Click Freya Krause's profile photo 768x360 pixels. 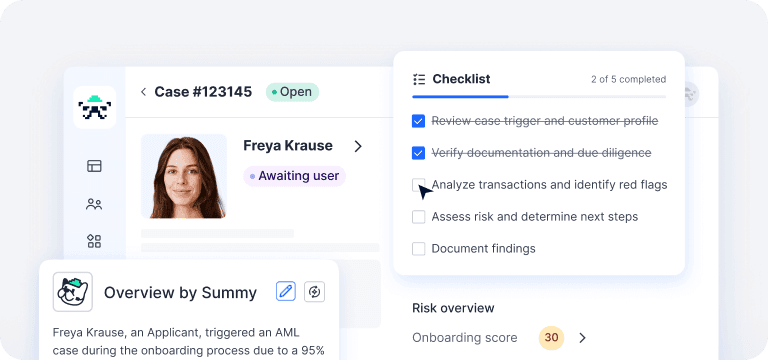coord(184,176)
